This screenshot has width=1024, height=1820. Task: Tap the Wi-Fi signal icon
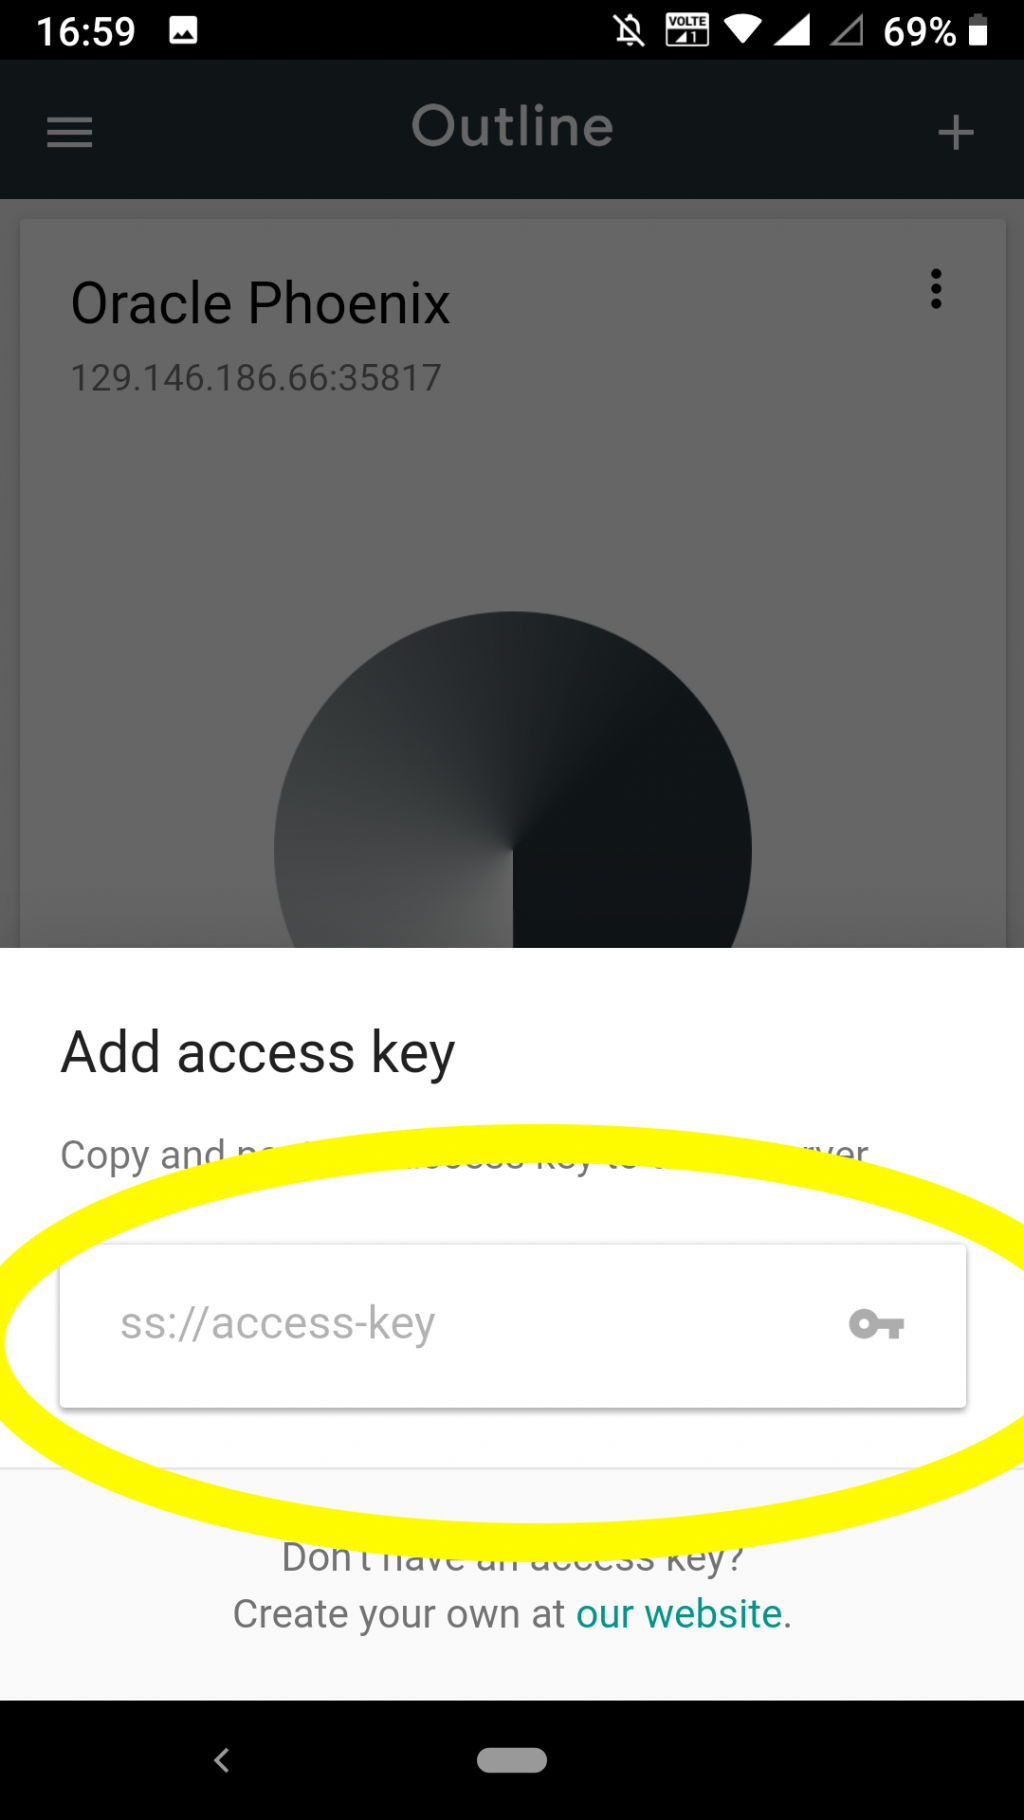point(743,30)
